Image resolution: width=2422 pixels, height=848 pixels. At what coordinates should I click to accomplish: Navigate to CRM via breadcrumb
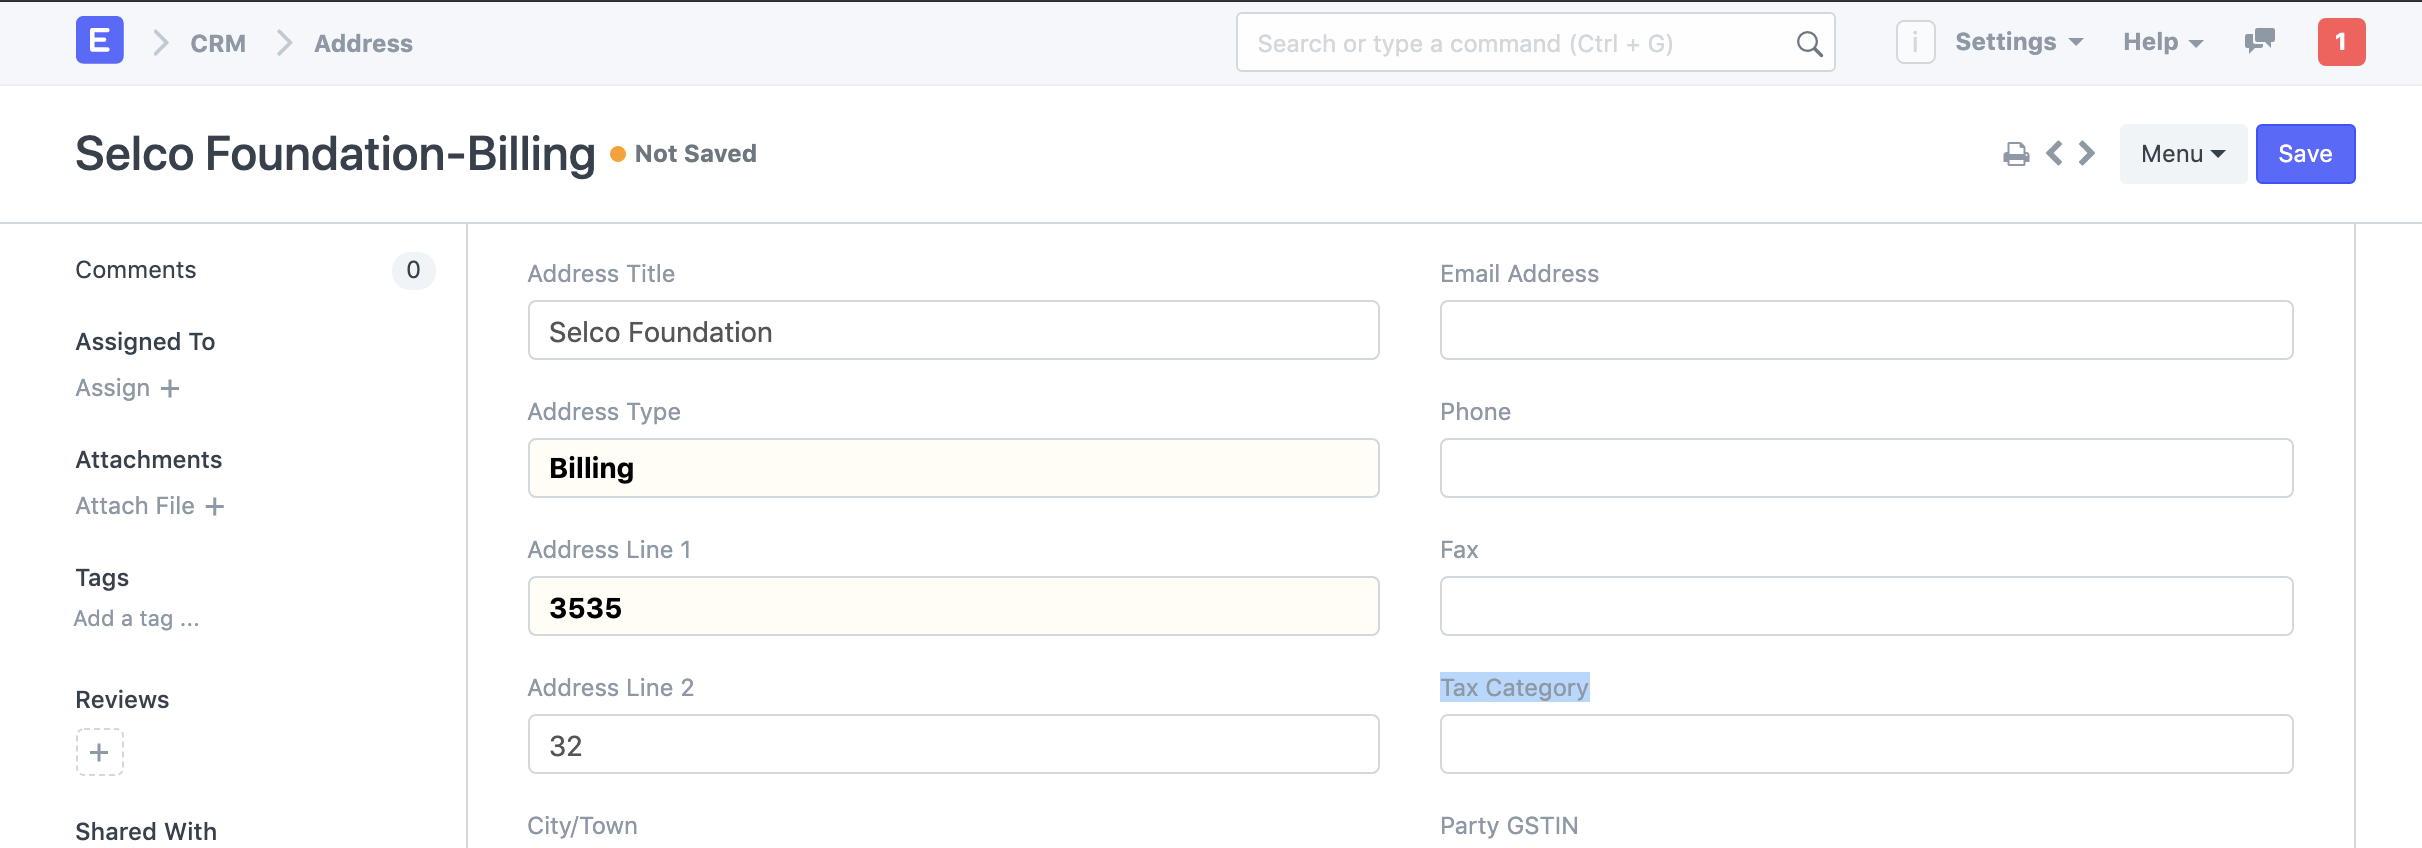[218, 43]
